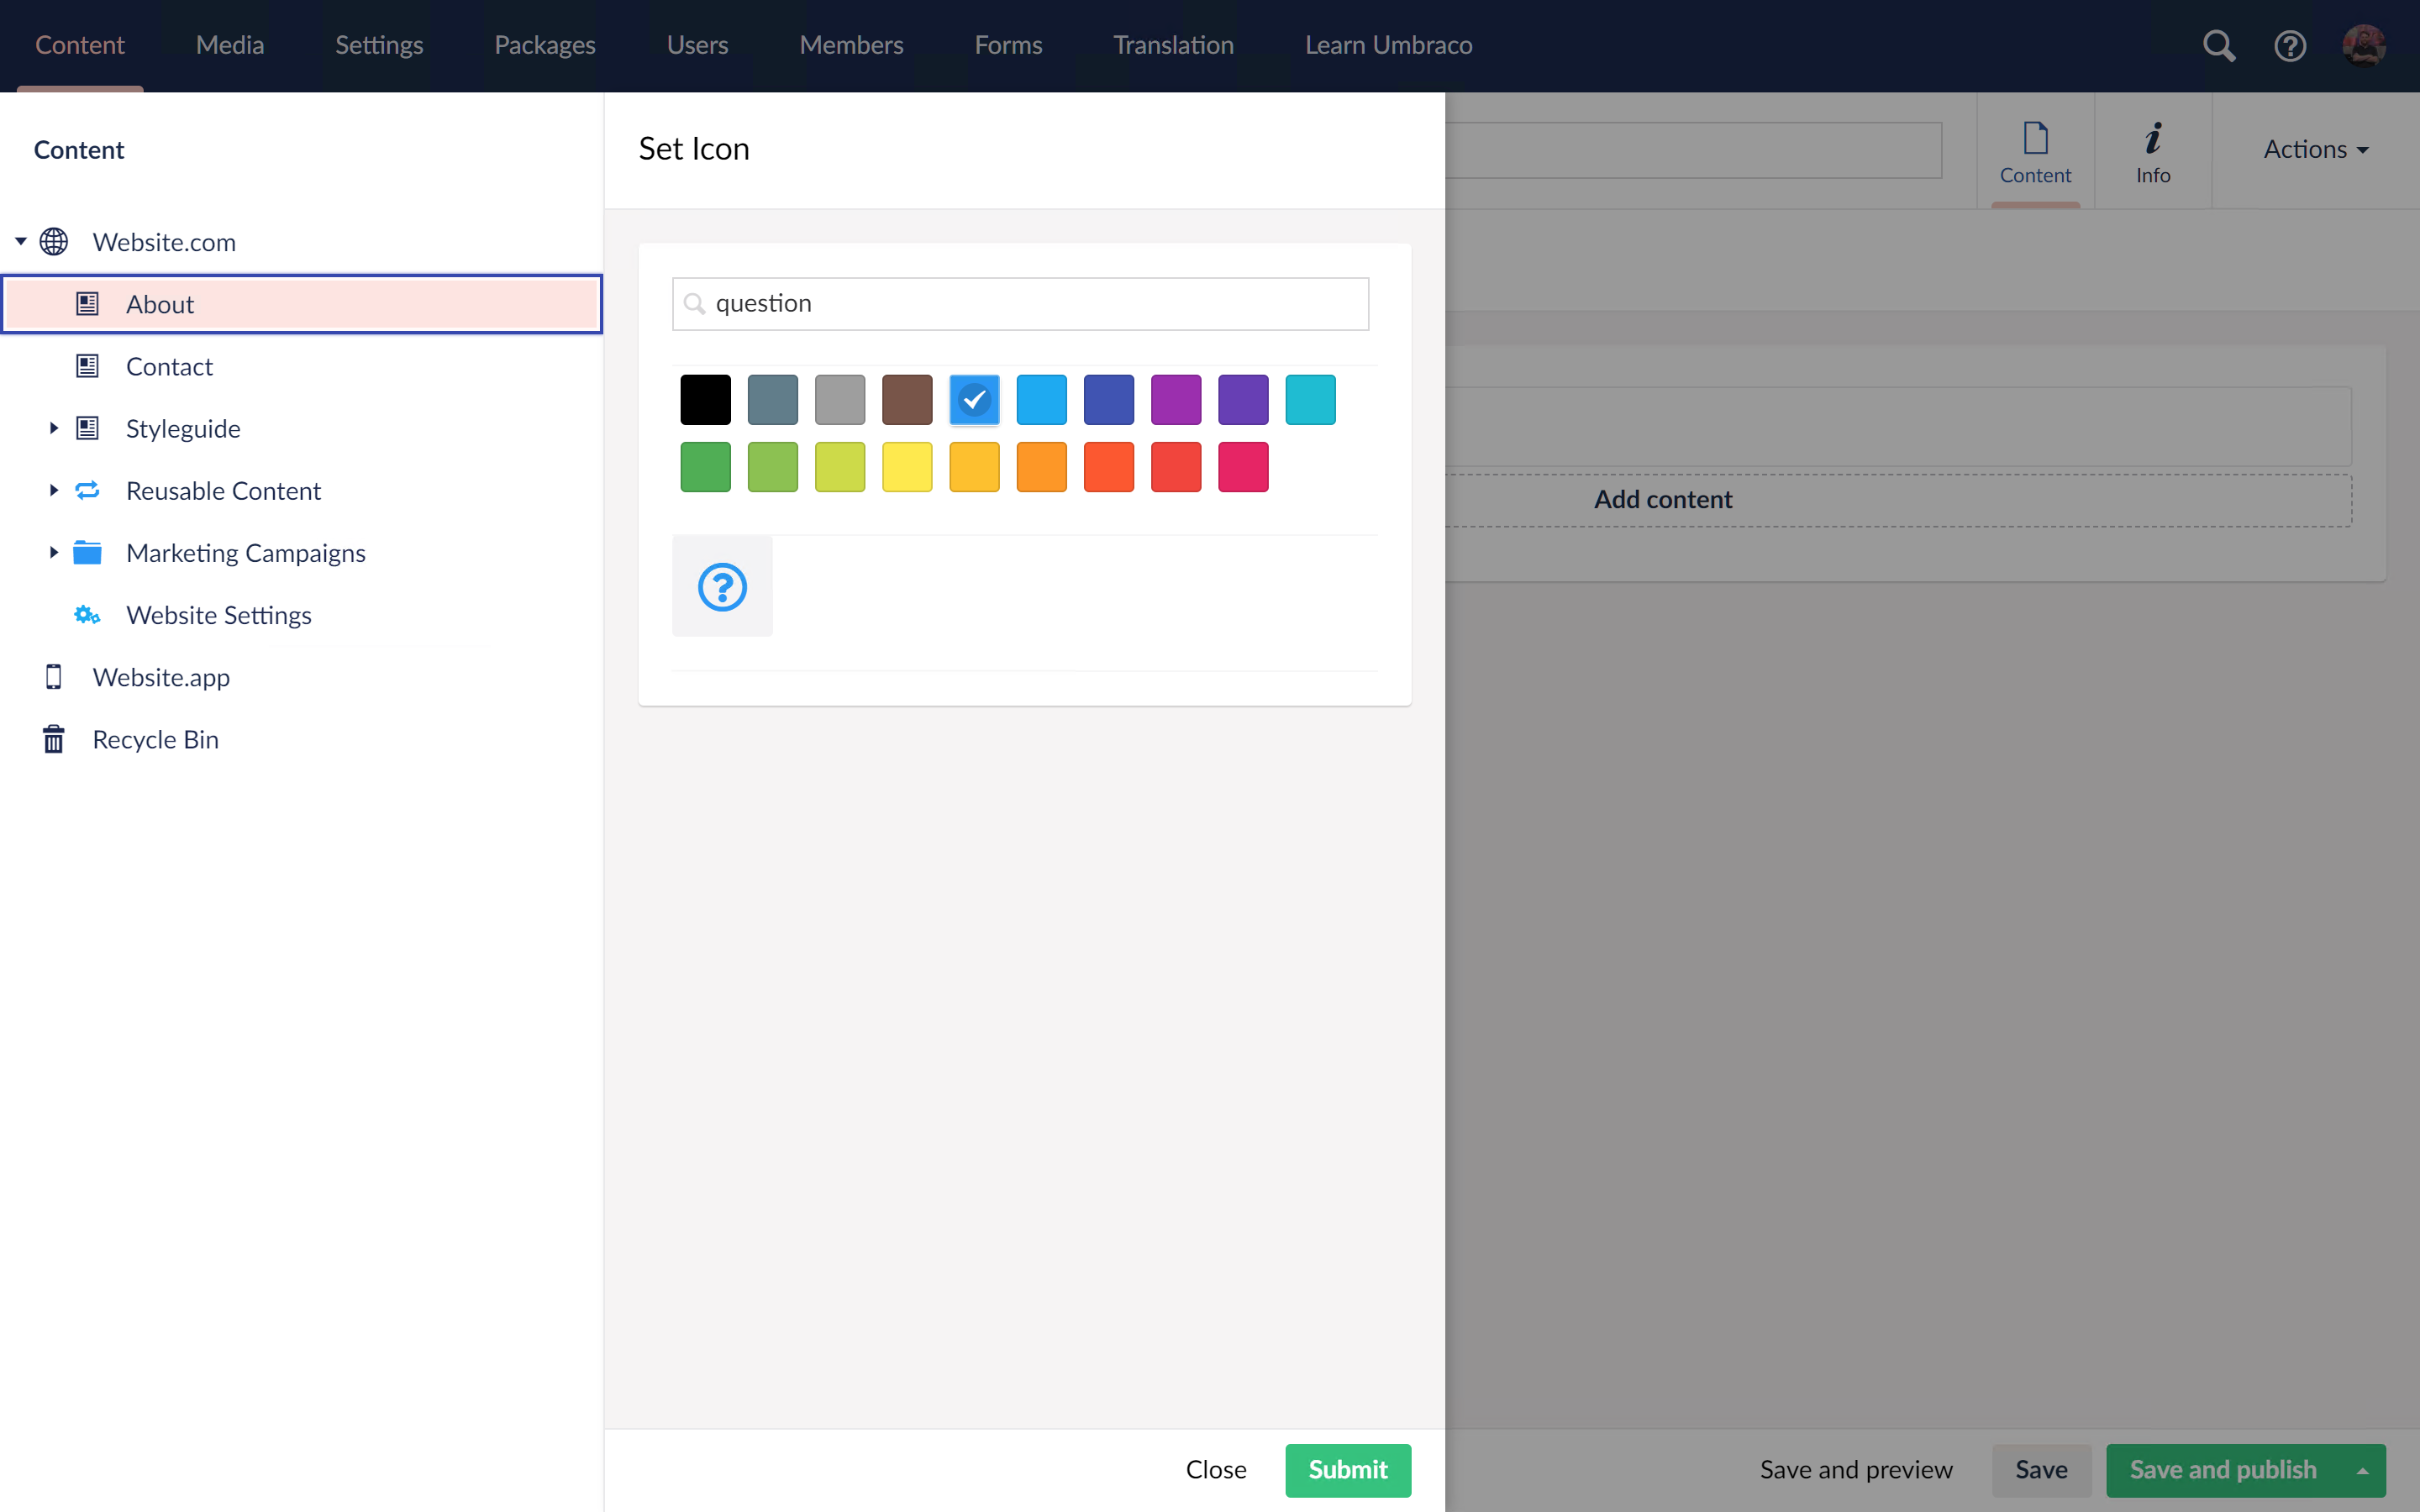The image size is (2420, 1512).
Task: Expand the Marketing Campaigns node
Action: (x=54, y=552)
